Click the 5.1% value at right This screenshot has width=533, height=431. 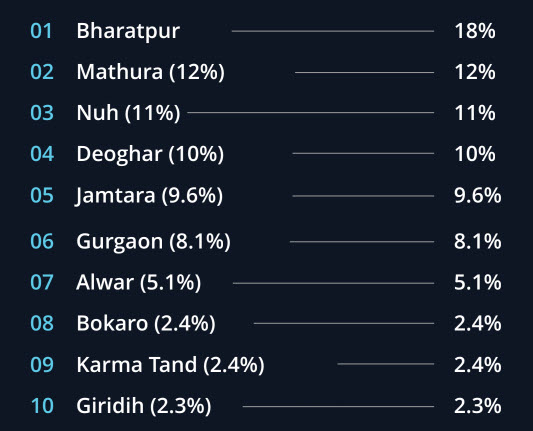click(x=478, y=282)
